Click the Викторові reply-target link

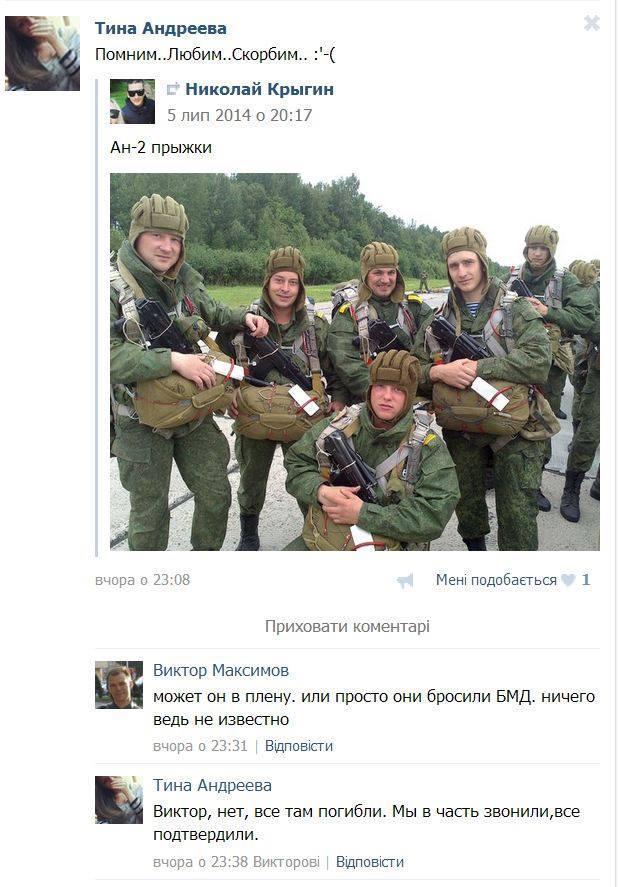(x=286, y=862)
